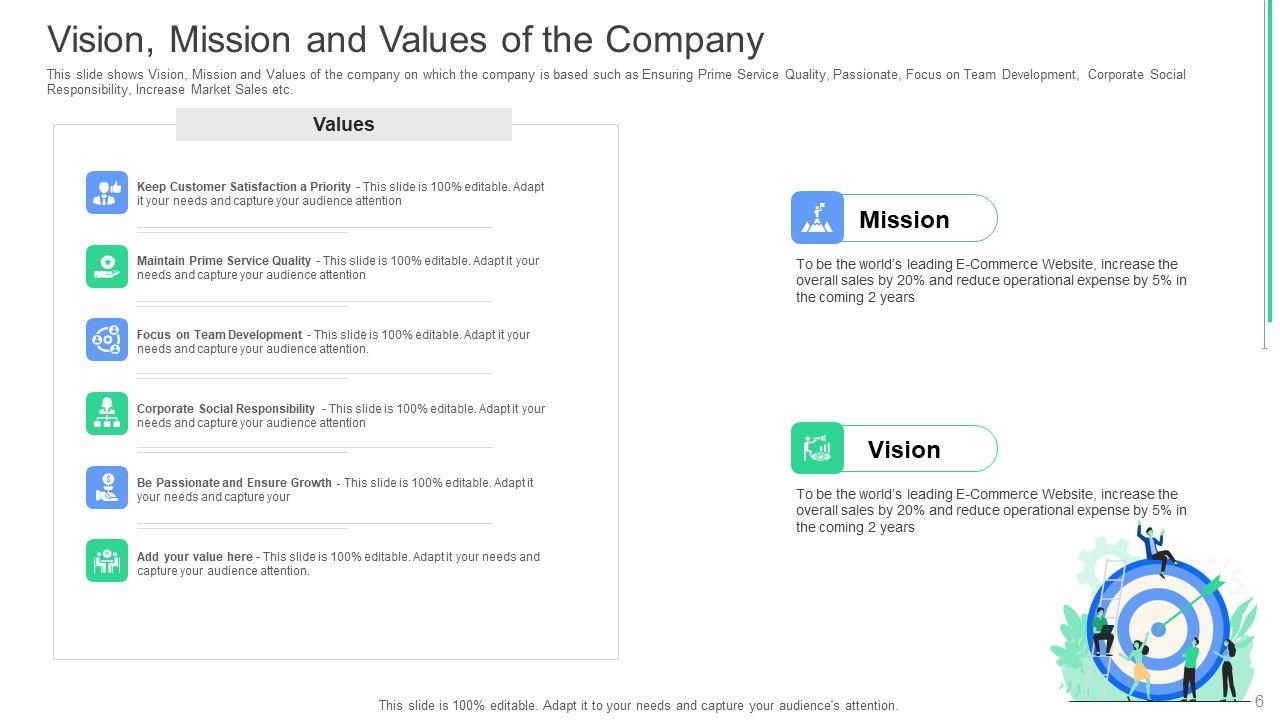Screen dimensions: 1280x720
Task: Select the Values header box
Action: (343, 125)
